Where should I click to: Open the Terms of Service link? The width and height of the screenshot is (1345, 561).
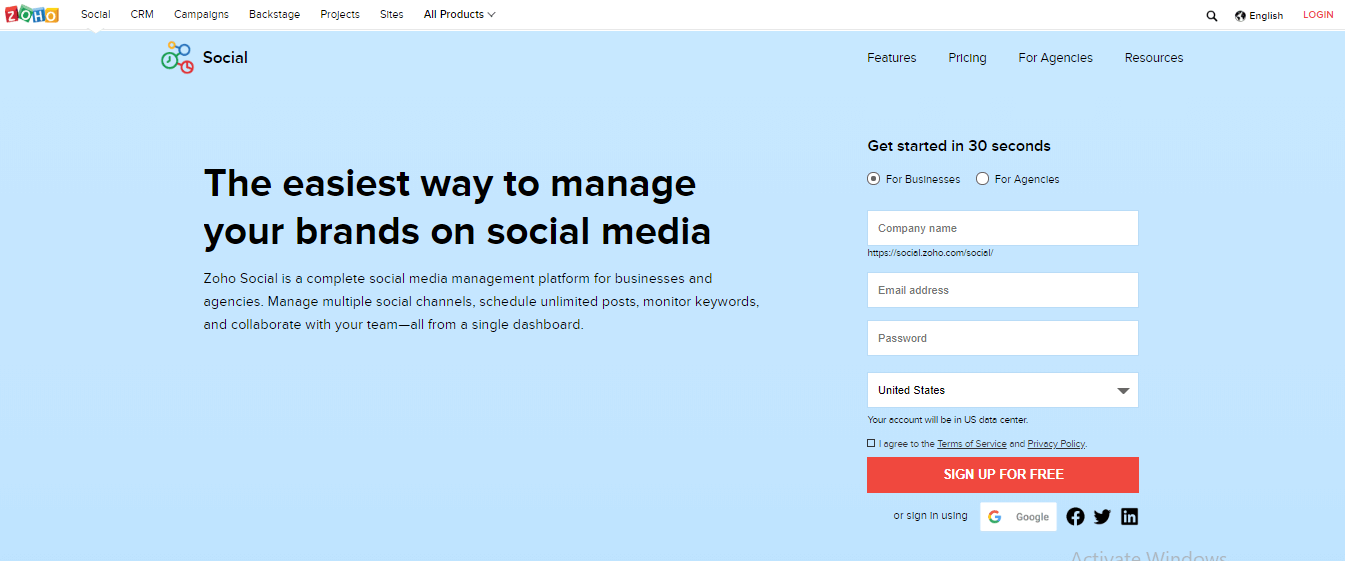click(972, 444)
